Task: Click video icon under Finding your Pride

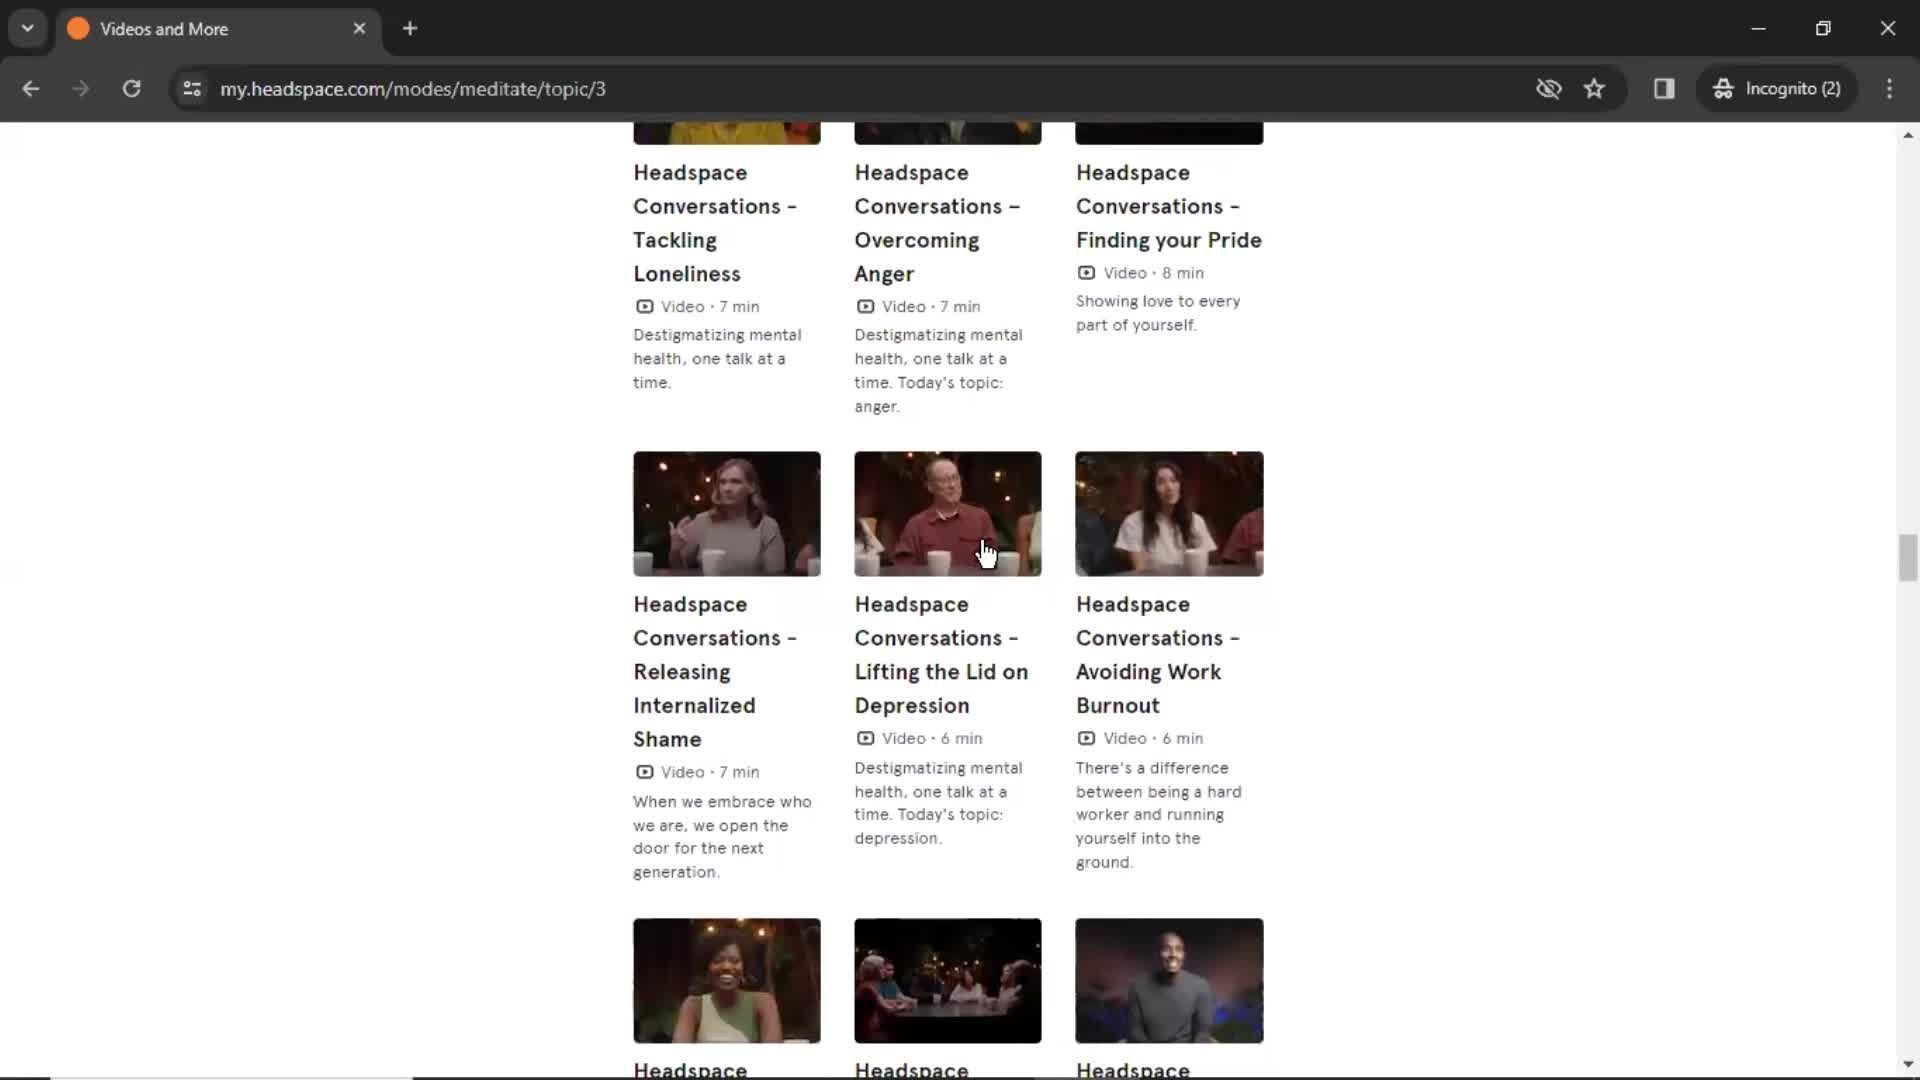Action: pyautogui.click(x=1086, y=273)
